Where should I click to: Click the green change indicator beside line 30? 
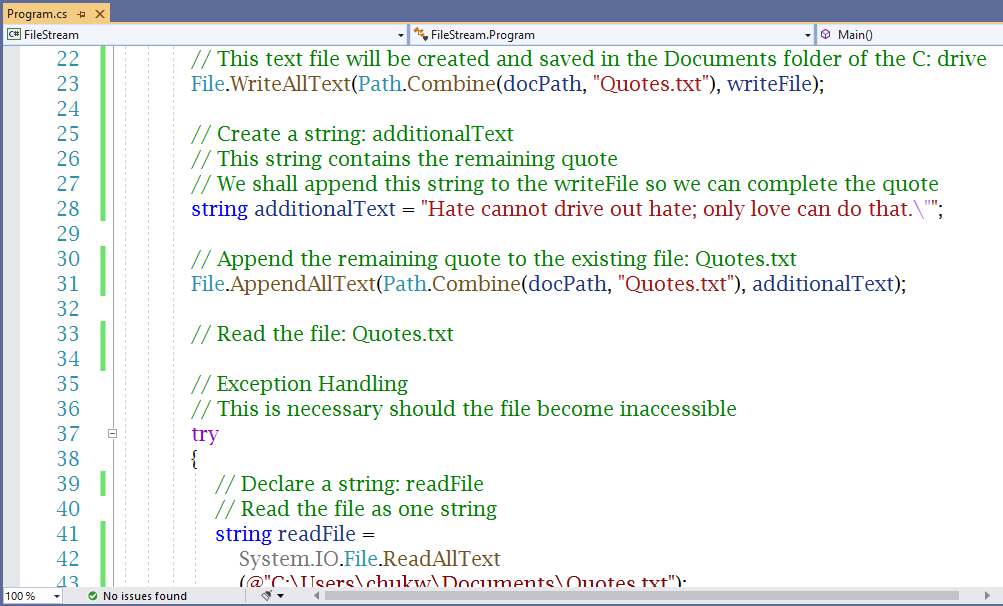click(x=102, y=259)
